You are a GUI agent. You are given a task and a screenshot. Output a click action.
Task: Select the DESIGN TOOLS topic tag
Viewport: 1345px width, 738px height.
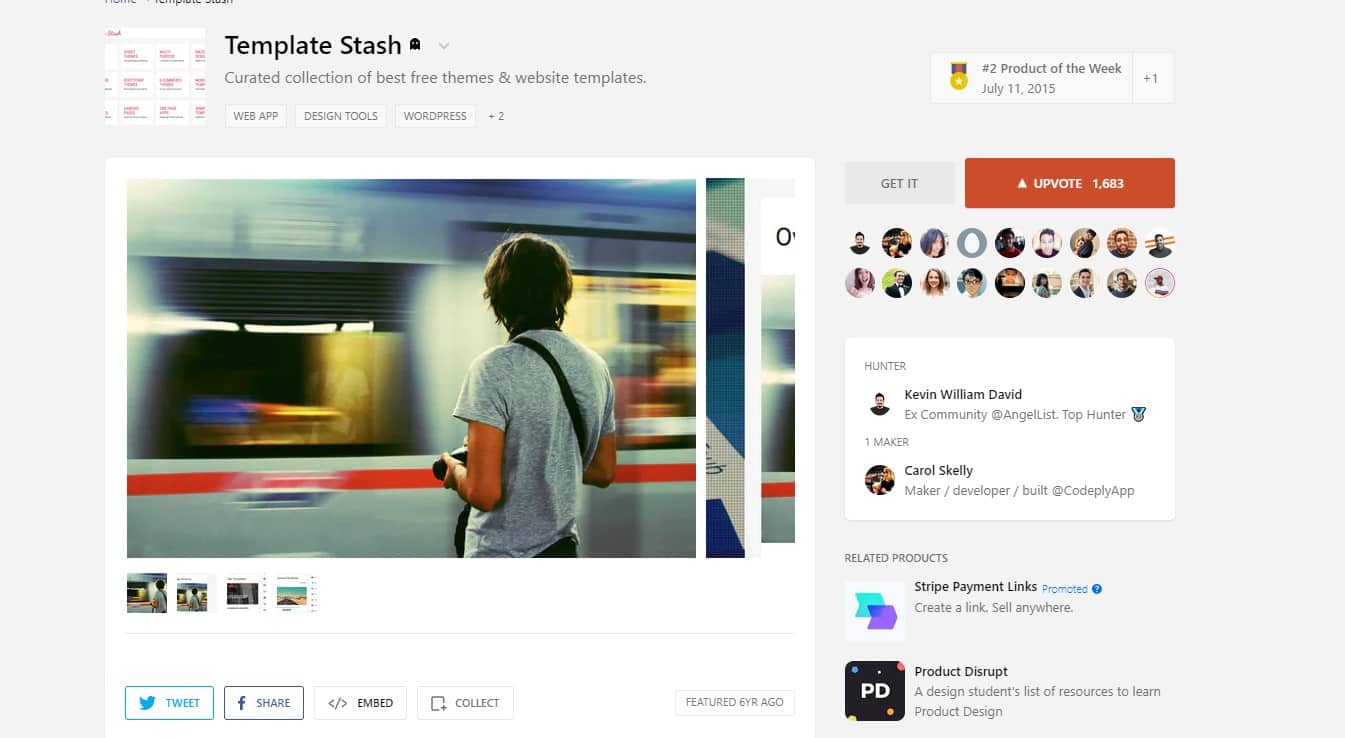tap(341, 116)
